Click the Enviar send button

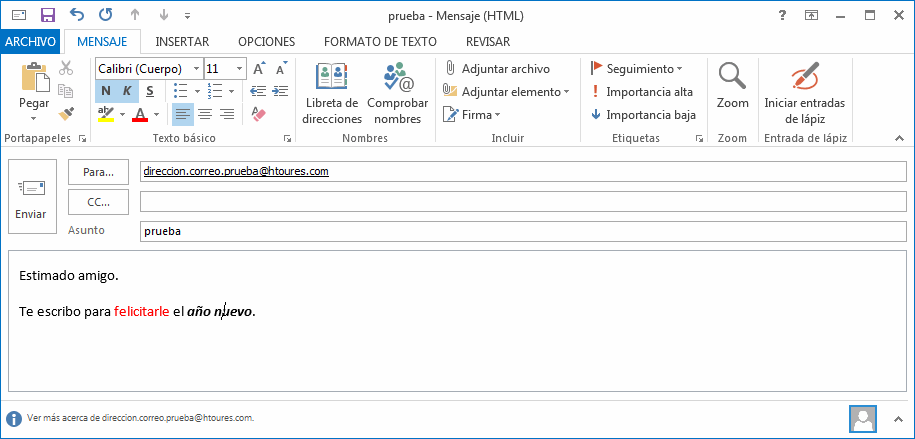click(x=31, y=196)
